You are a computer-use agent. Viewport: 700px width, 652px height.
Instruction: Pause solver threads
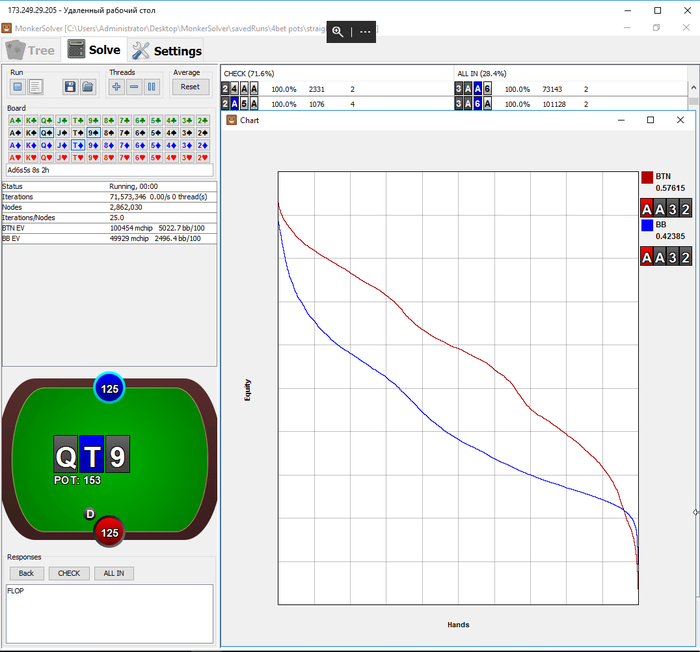(x=152, y=87)
